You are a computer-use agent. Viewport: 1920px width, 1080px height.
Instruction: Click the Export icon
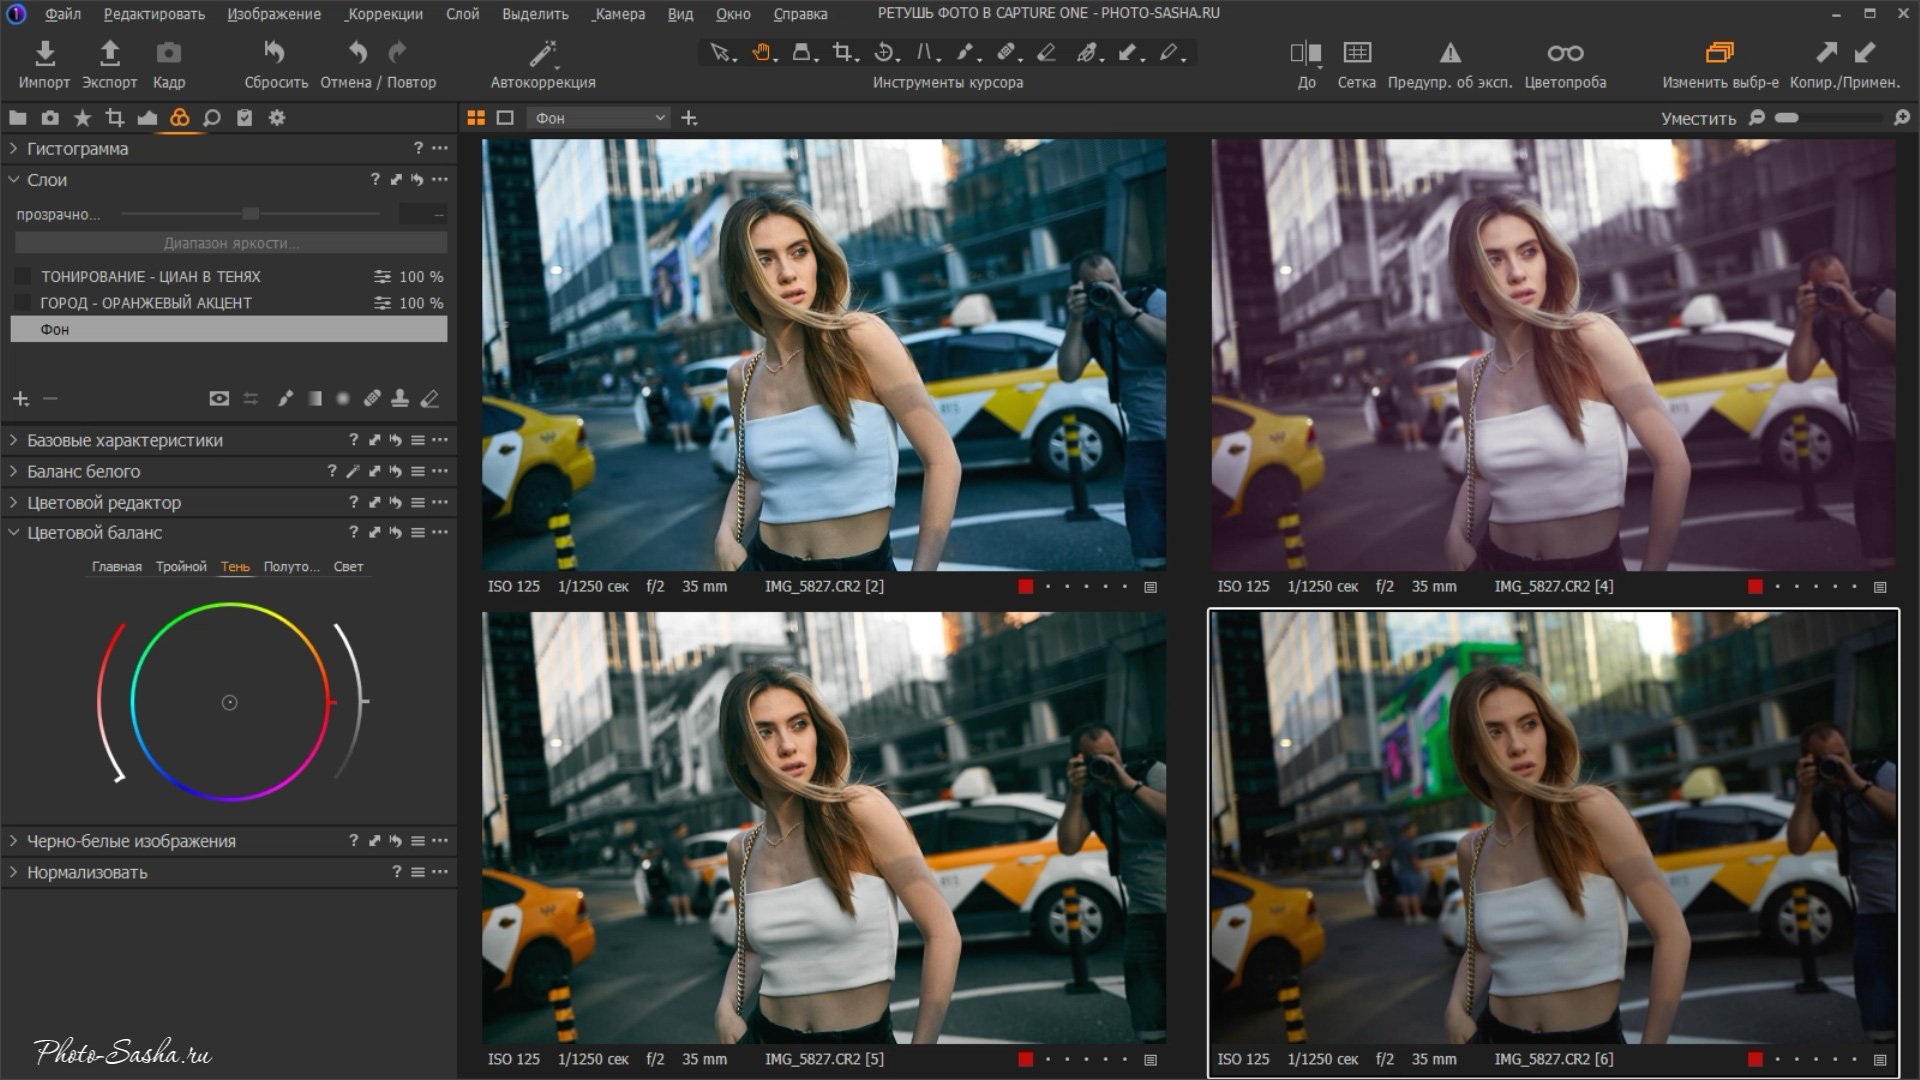coord(109,53)
